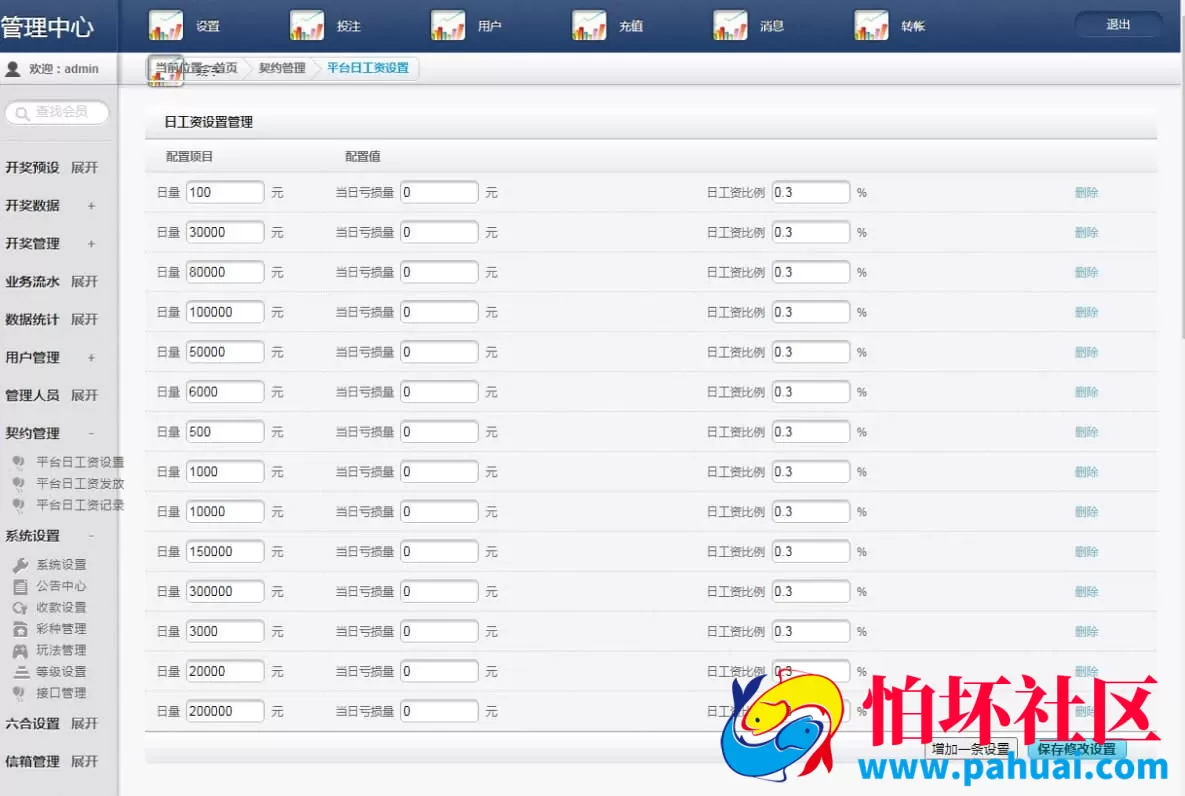The width and height of the screenshot is (1185, 796).
Task: Click the 查找会员 search field
Action: coord(56,113)
